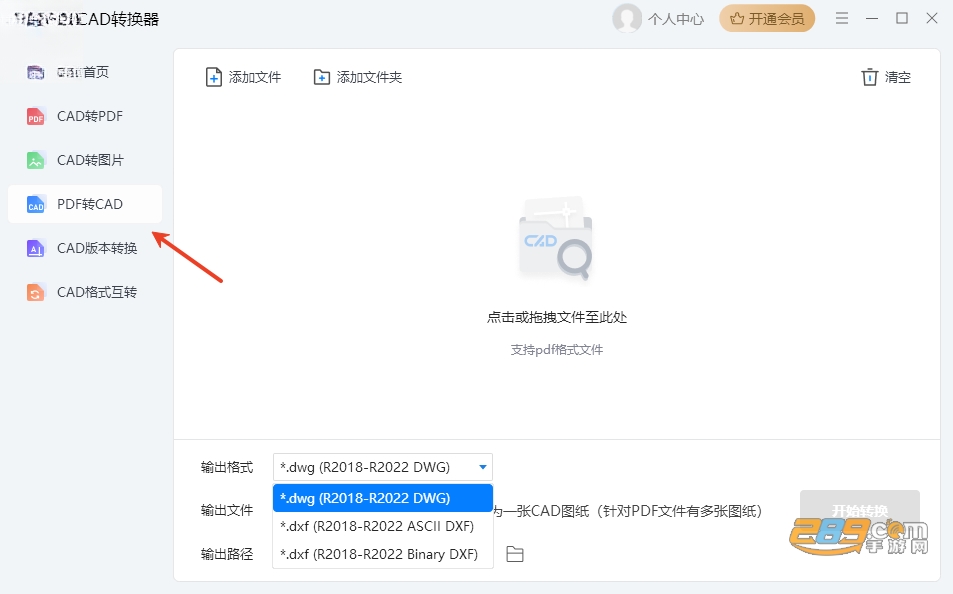Click the add folder plus icon
This screenshot has width=953, height=594.
pos(322,77)
